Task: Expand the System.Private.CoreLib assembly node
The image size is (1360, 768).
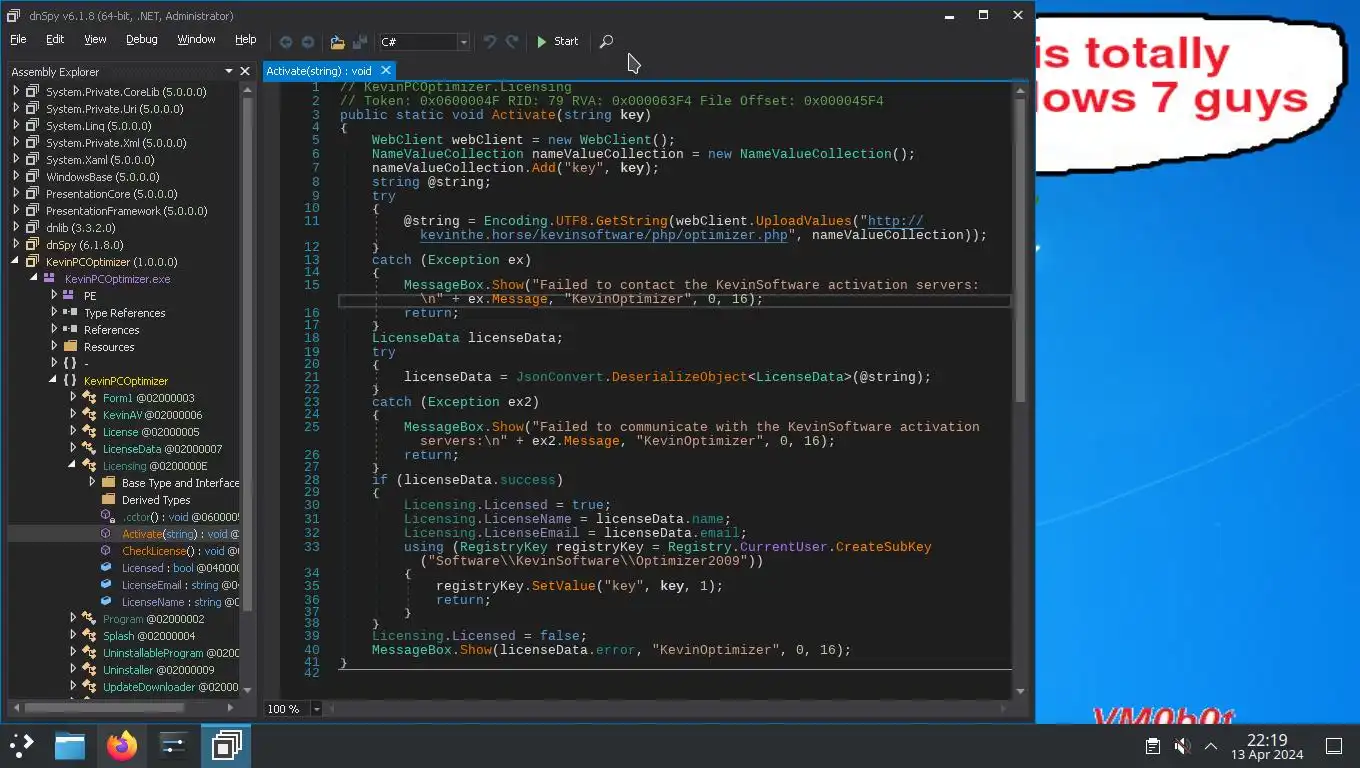Action: [x=16, y=92]
